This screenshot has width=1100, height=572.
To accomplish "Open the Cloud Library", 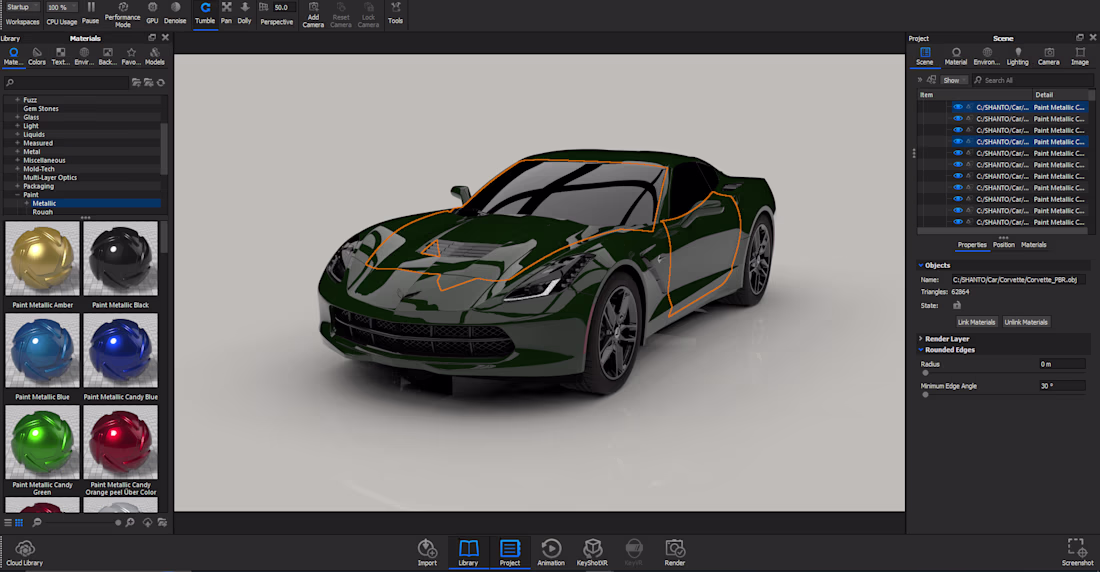I will pos(26,551).
